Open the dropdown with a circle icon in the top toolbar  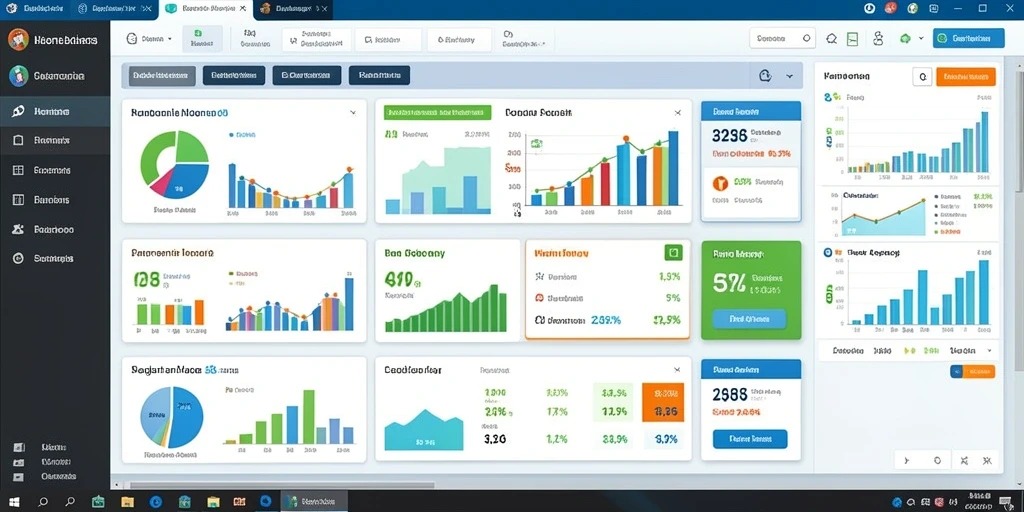pyautogui.click(x=148, y=39)
